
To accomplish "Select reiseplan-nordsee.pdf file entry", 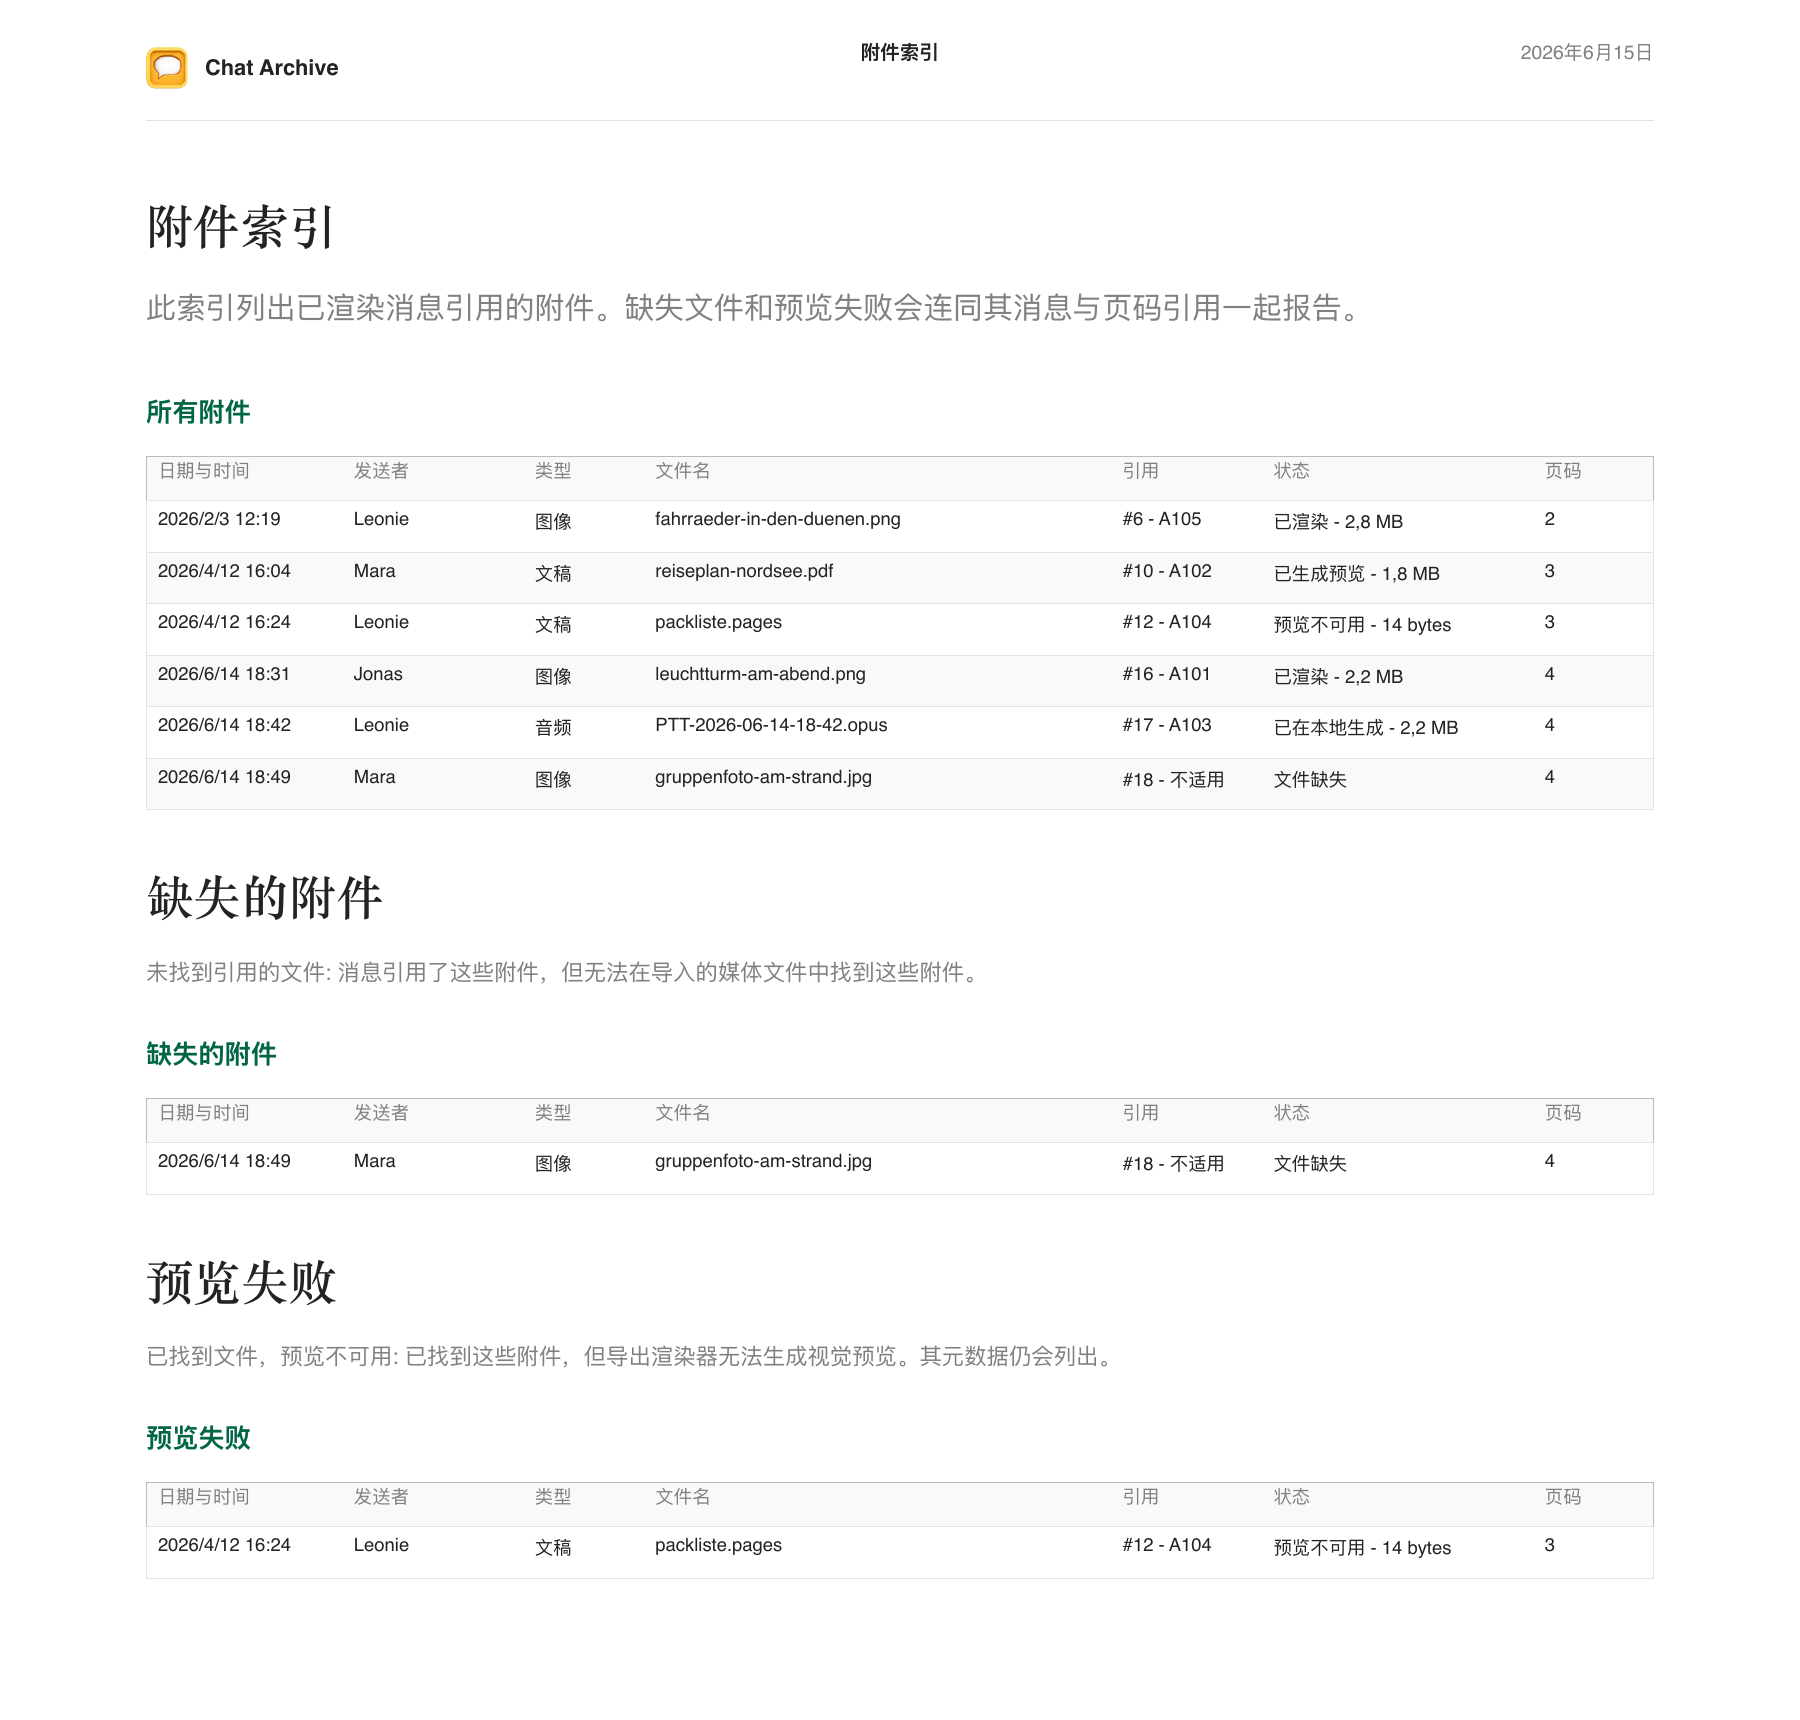I will (744, 572).
